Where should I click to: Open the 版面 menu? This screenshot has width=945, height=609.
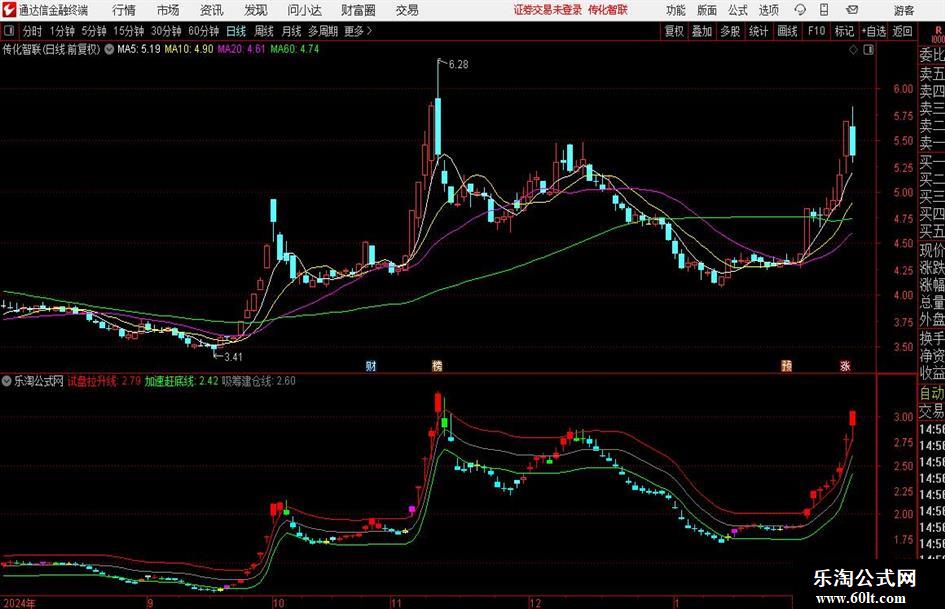tap(707, 10)
